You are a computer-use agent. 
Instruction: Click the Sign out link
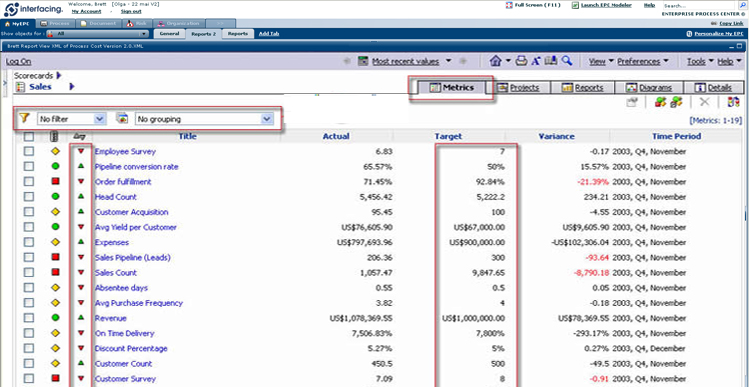click(131, 11)
